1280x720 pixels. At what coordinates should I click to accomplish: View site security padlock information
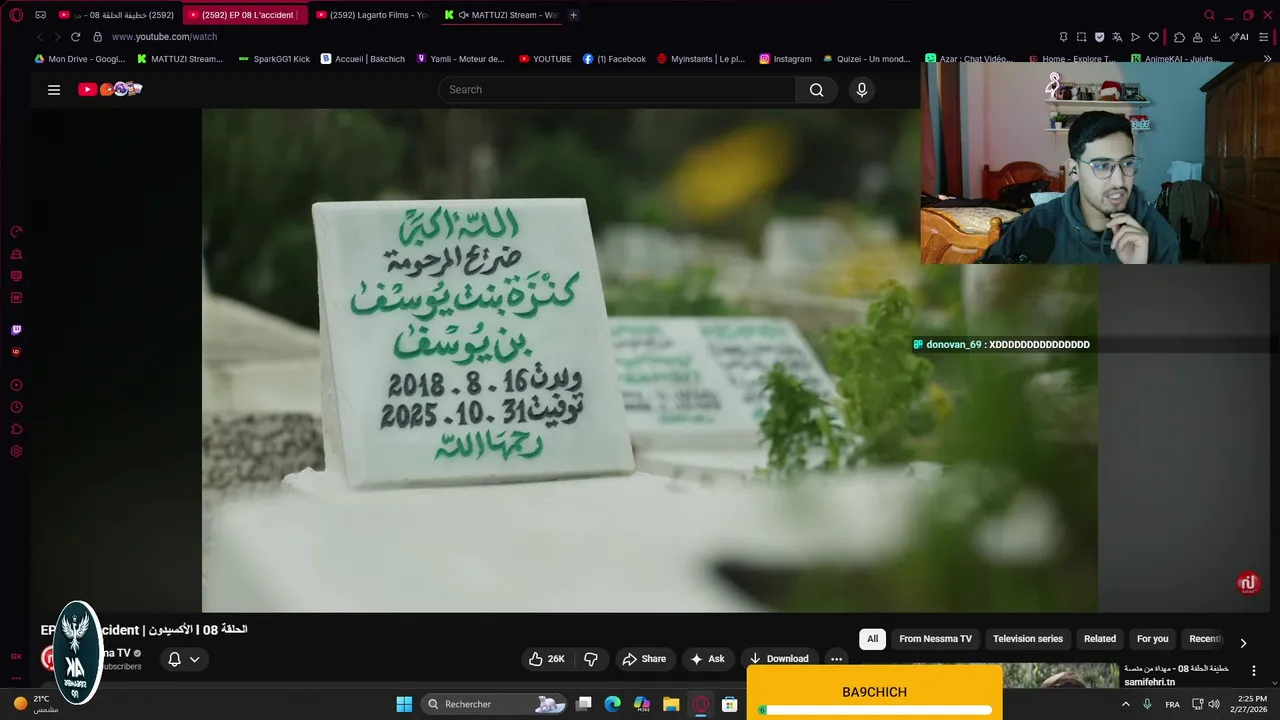pos(97,37)
